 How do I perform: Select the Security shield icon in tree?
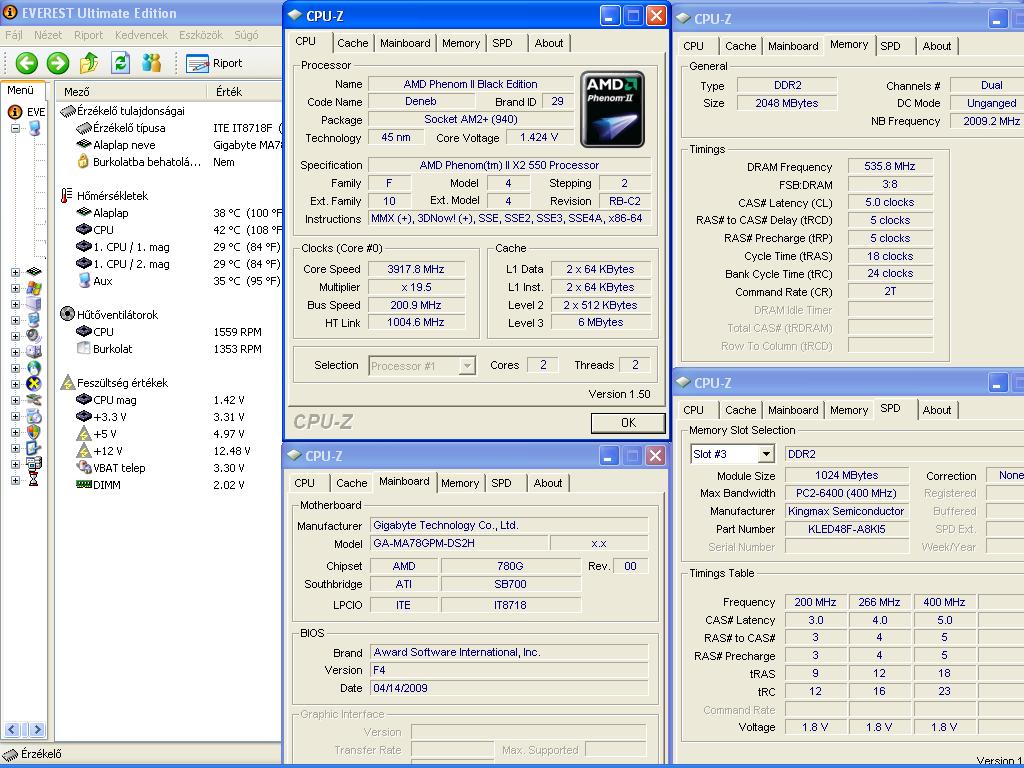click(x=34, y=432)
